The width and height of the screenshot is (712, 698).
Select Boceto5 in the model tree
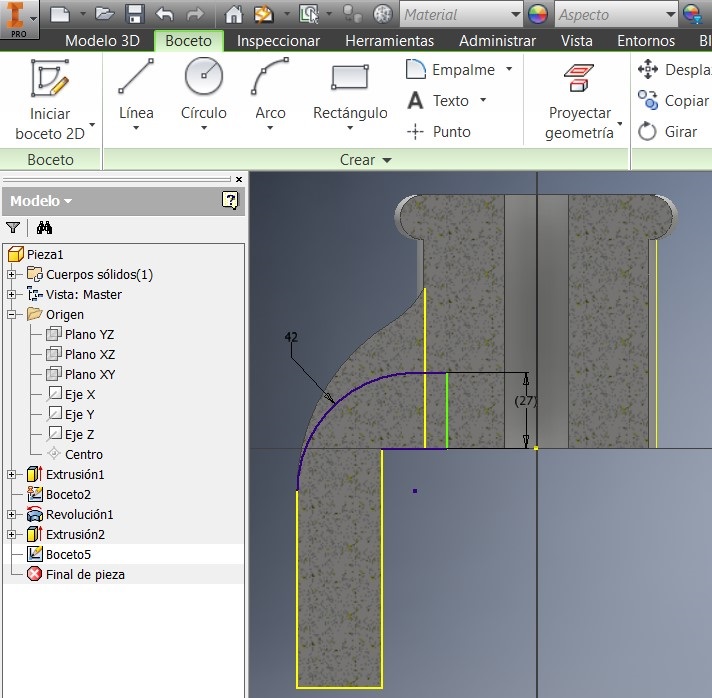(x=68, y=554)
